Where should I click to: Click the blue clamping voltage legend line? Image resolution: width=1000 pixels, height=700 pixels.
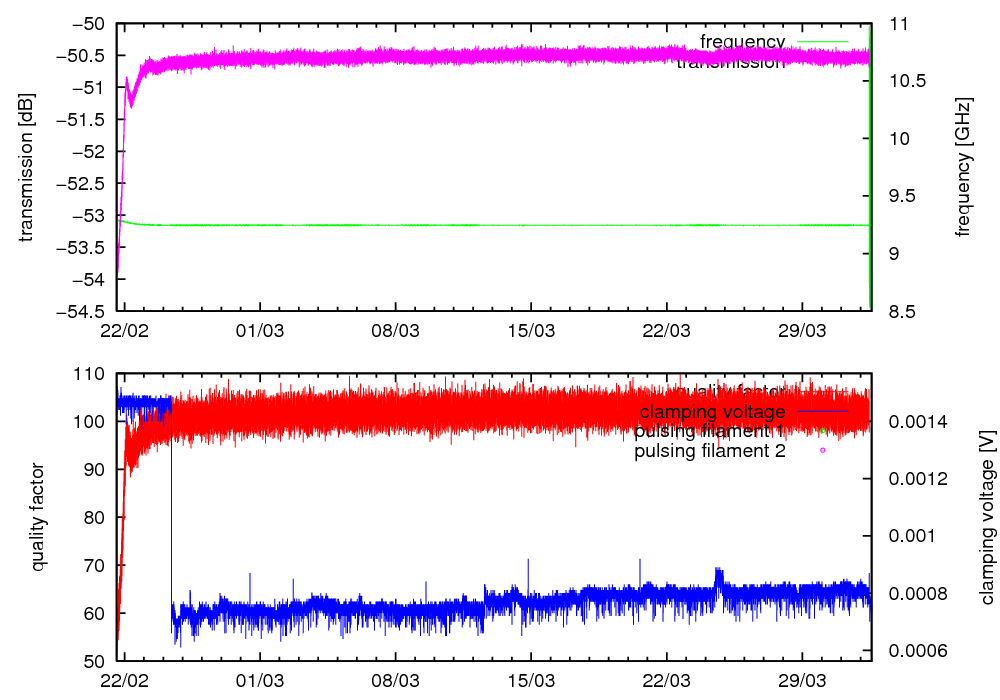821,411
